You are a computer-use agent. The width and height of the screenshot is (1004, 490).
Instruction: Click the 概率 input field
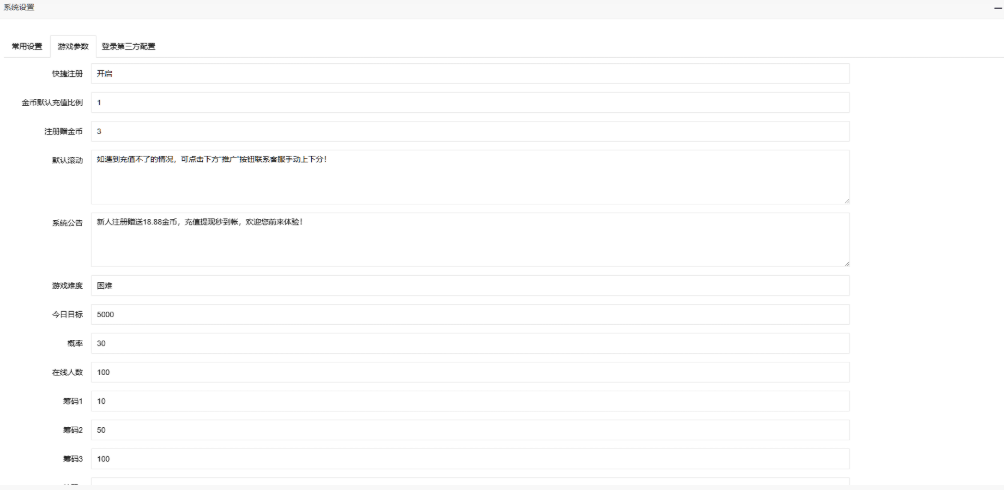[x=470, y=343]
